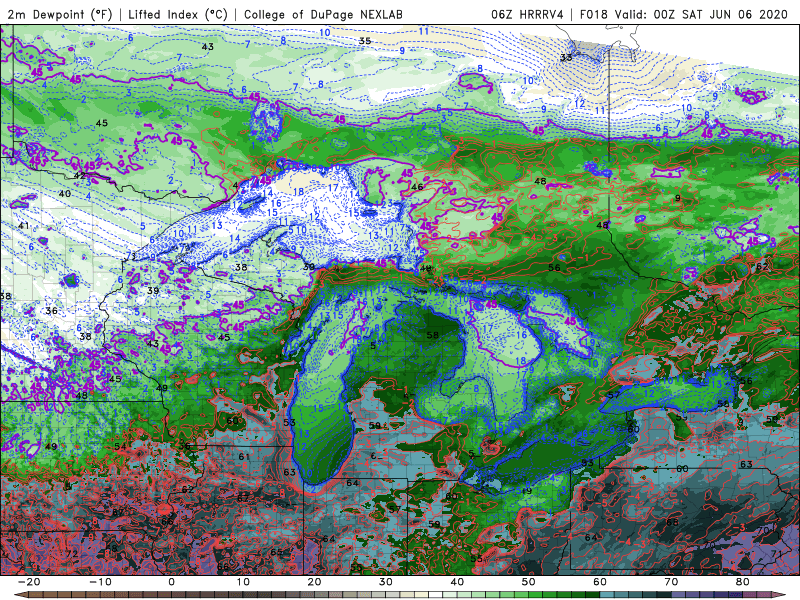Click the black '41' dewpoint value near the left edge
The width and height of the screenshot is (800, 600).
click(x=24, y=226)
